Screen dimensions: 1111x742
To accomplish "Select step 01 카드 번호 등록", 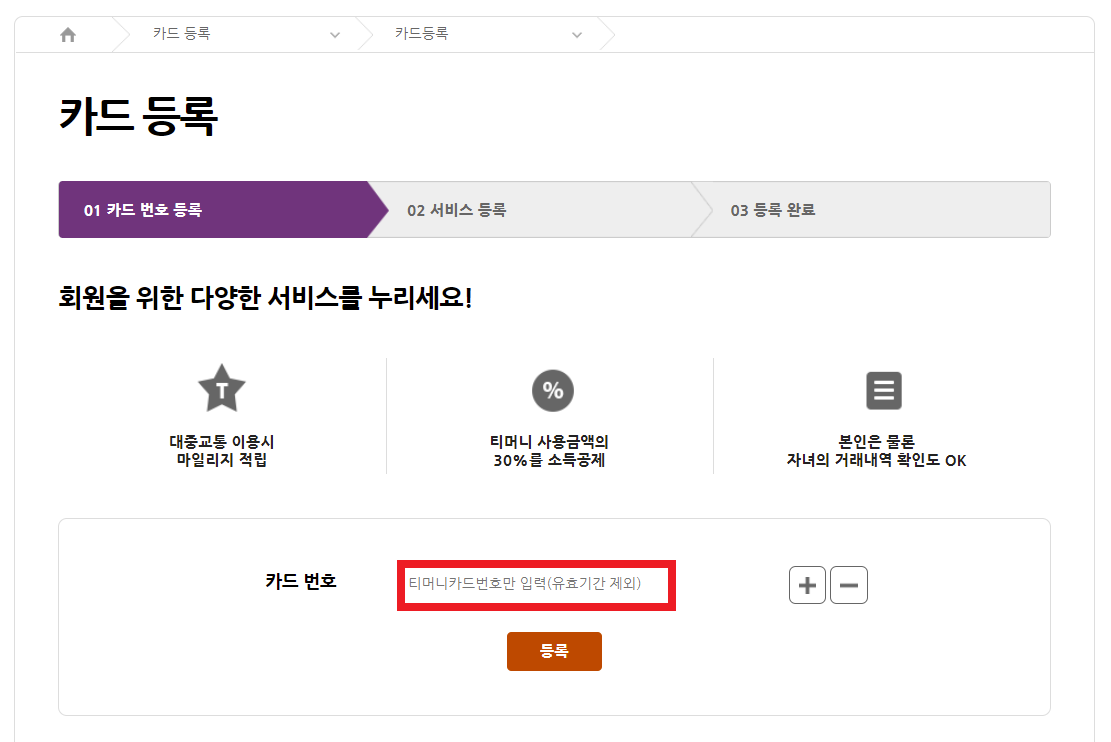I will 222,210.
